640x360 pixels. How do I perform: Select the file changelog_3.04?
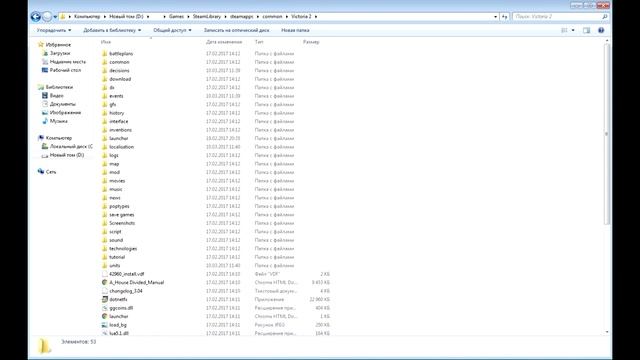pos(126,291)
